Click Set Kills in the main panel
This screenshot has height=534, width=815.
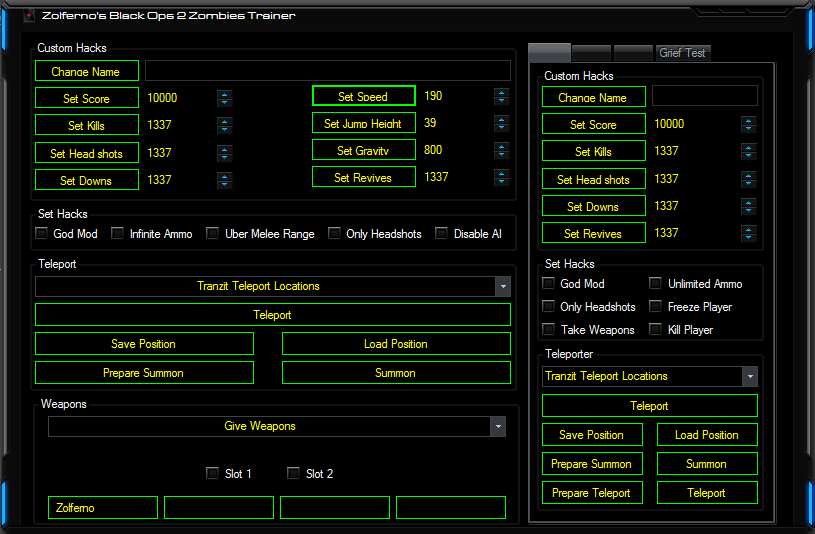click(87, 125)
